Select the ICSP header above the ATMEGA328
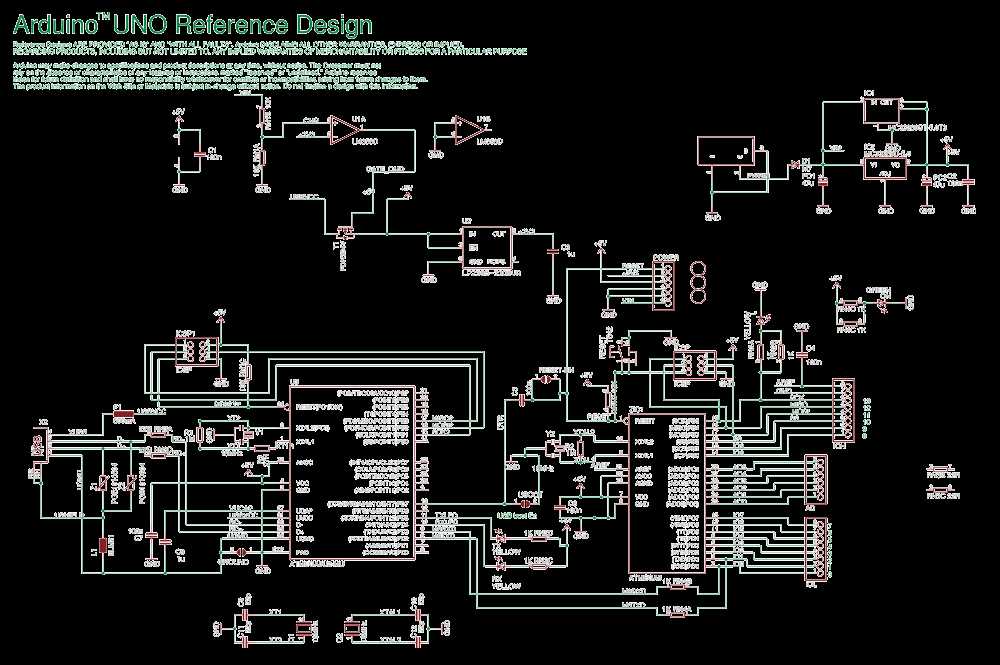This screenshot has width=1000, height=665. [x=695, y=365]
